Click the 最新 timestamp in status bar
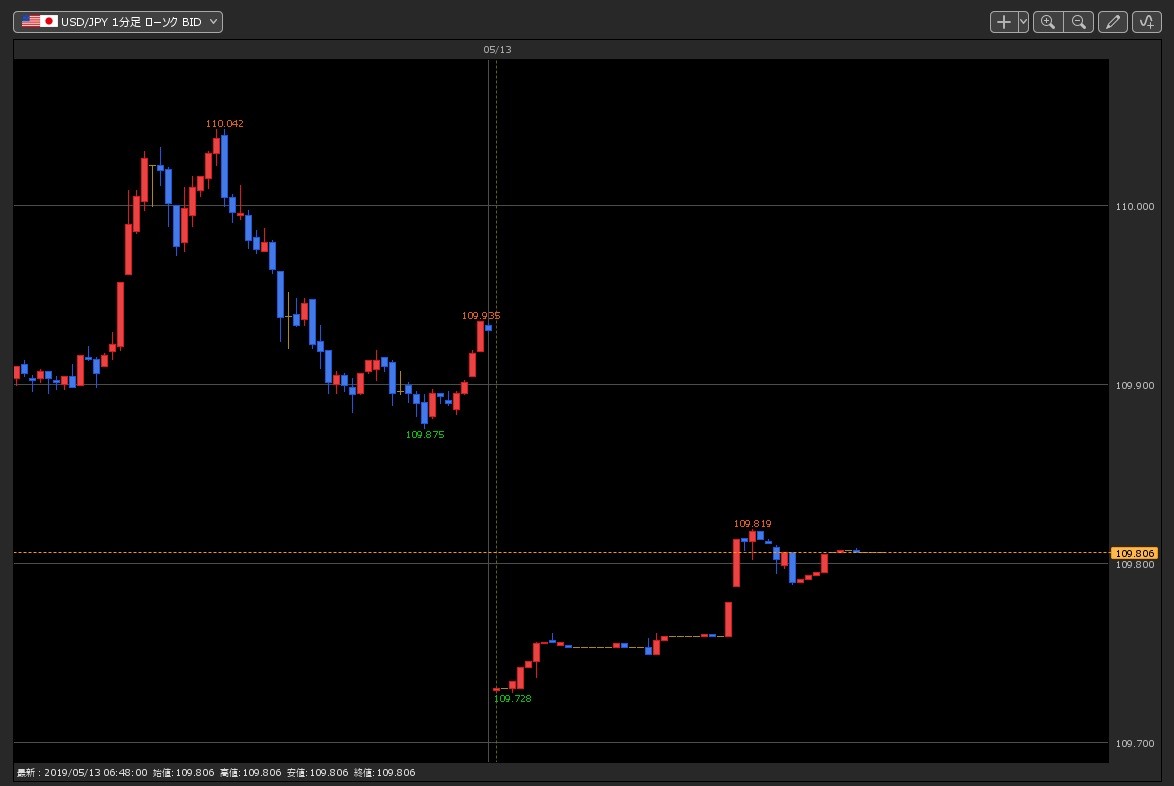Screen dimensions: 1174x786 (x=82, y=773)
